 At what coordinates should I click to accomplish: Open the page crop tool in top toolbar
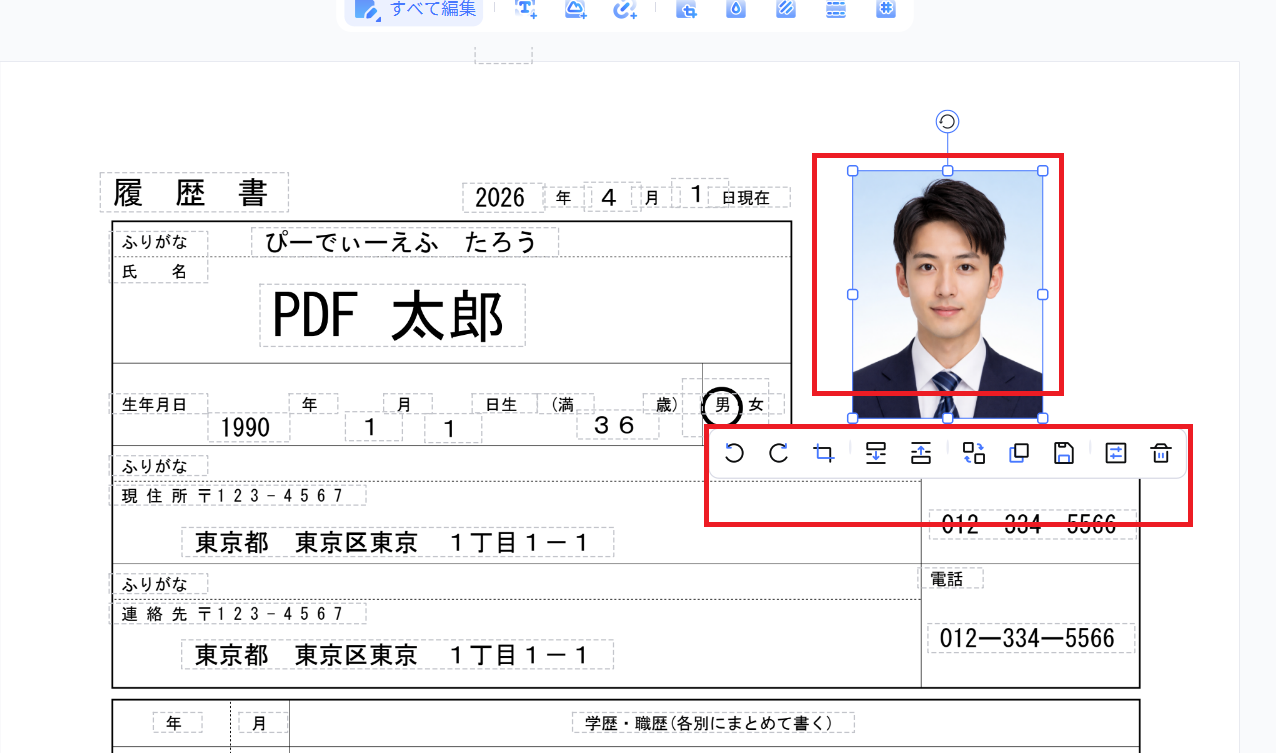(686, 9)
